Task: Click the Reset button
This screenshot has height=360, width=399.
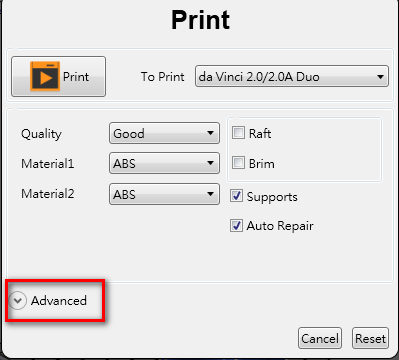Action: pos(370,338)
